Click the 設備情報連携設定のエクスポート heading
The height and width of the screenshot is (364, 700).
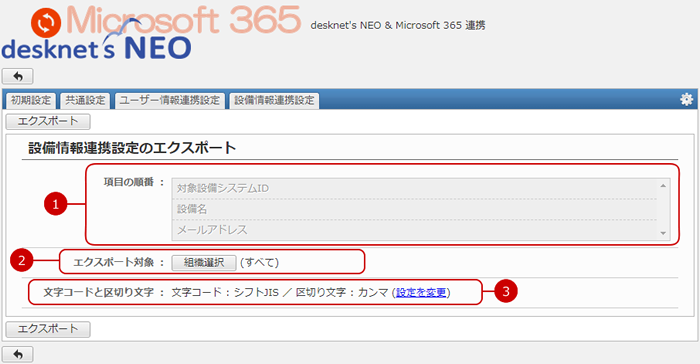(x=132, y=148)
